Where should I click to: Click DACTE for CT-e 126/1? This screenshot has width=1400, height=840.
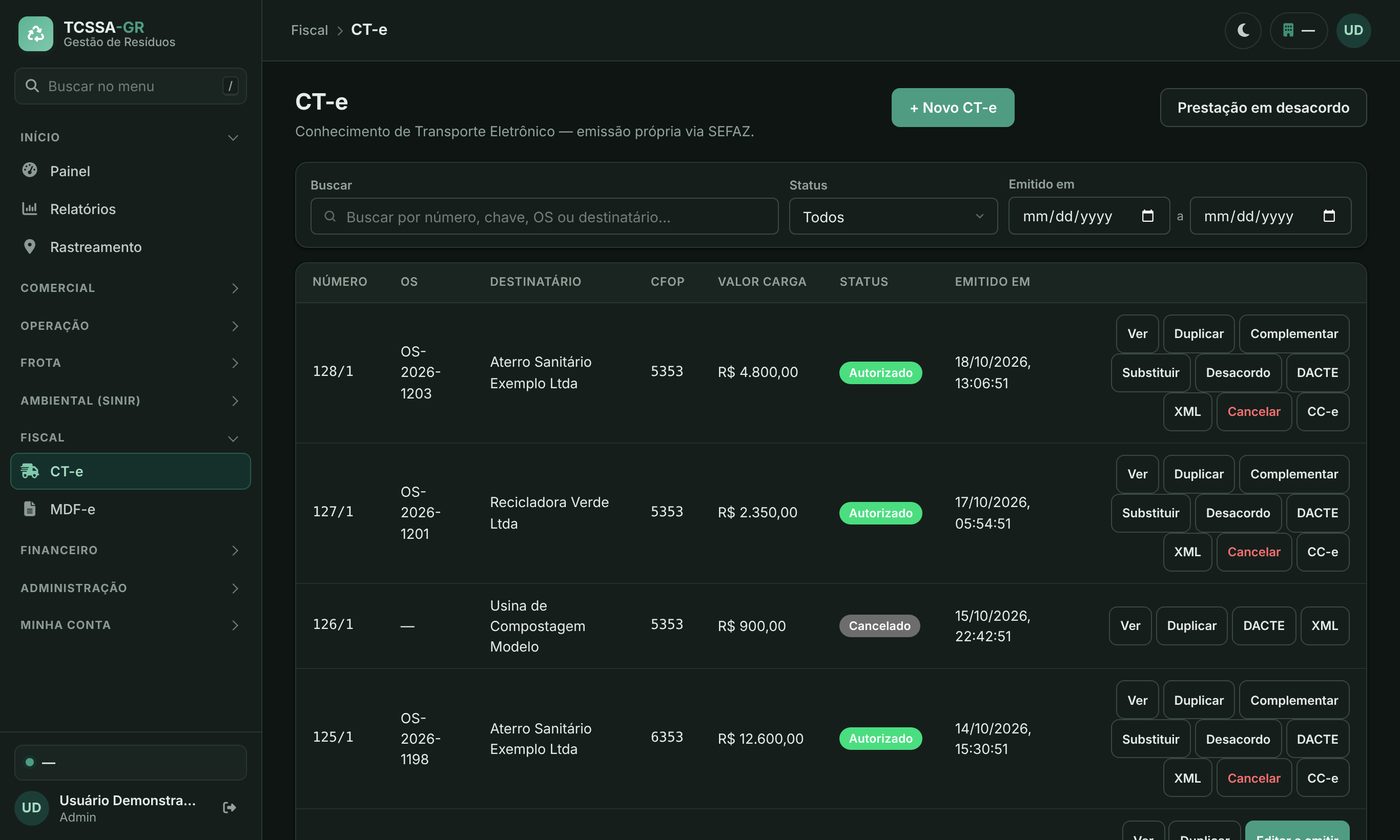(1264, 626)
